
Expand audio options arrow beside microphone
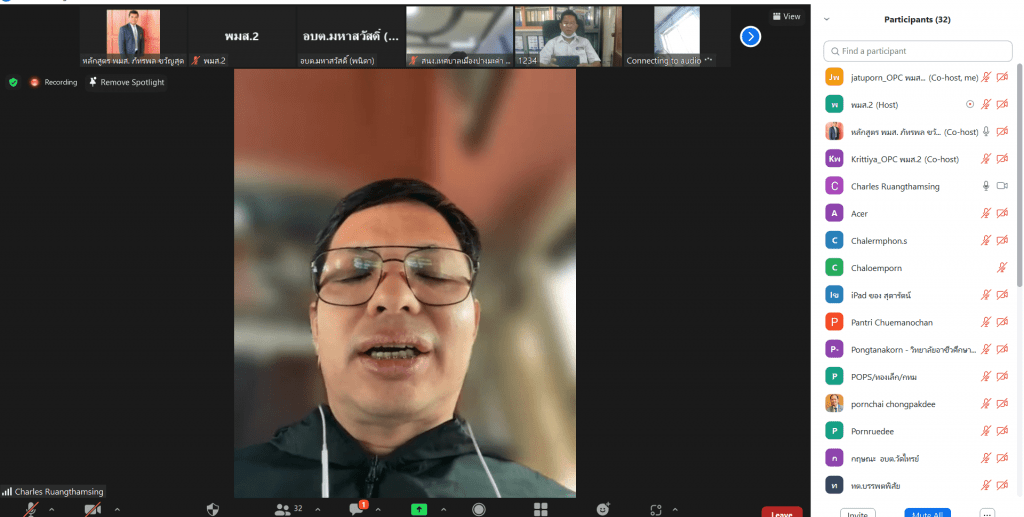pos(55,509)
